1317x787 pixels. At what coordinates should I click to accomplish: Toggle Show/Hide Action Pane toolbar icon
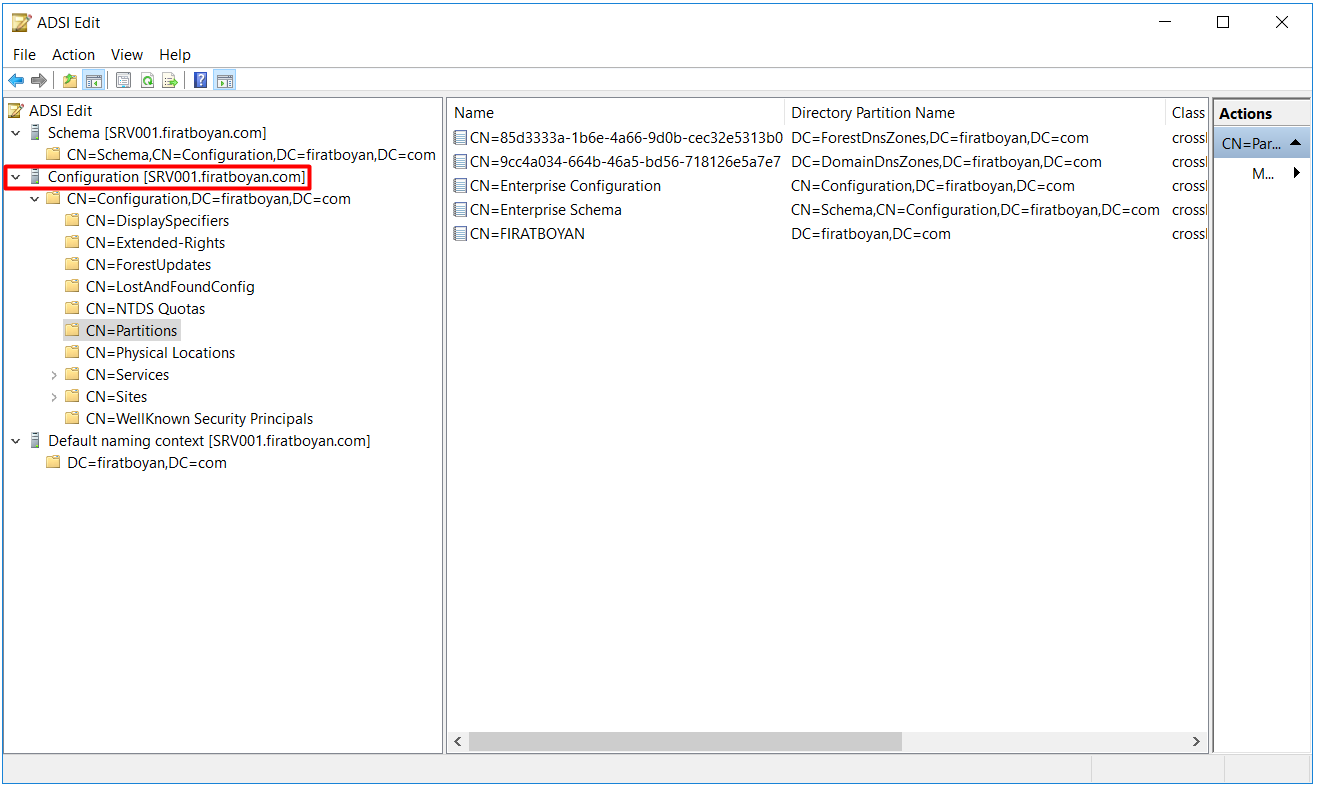pyautogui.click(x=225, y=81)
